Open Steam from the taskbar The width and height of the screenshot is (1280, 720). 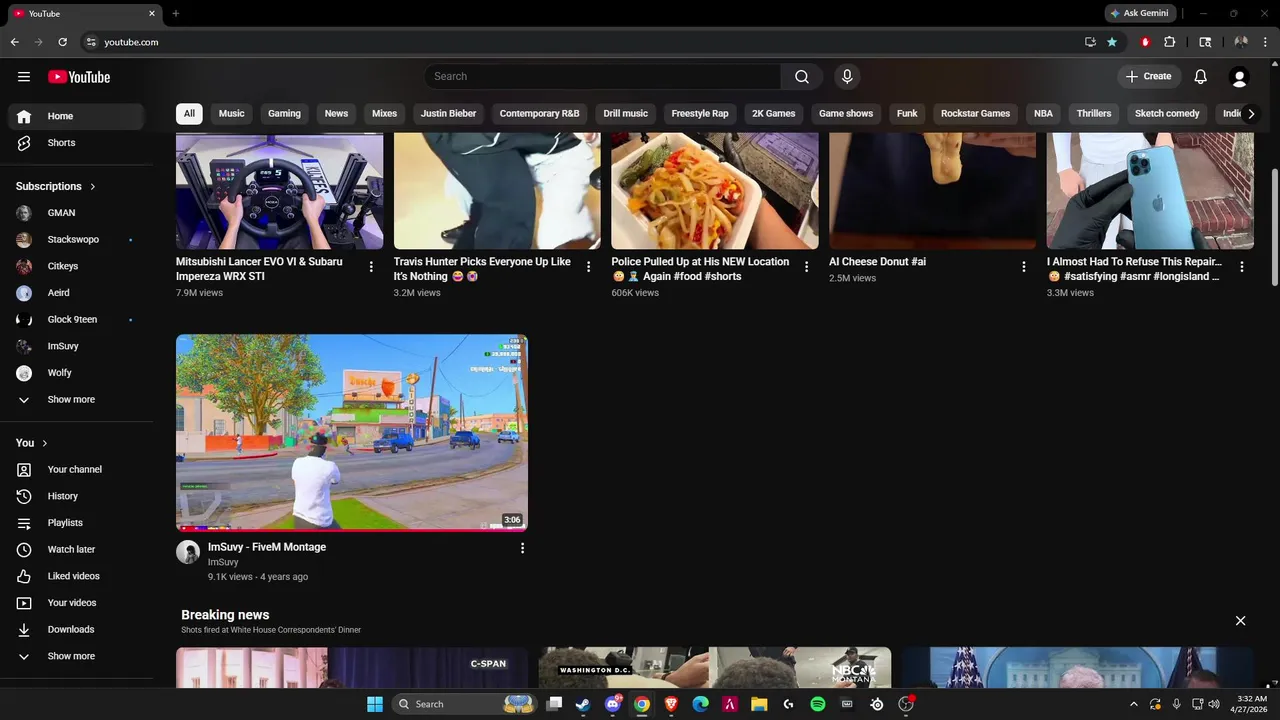click(x=583, y=704)
